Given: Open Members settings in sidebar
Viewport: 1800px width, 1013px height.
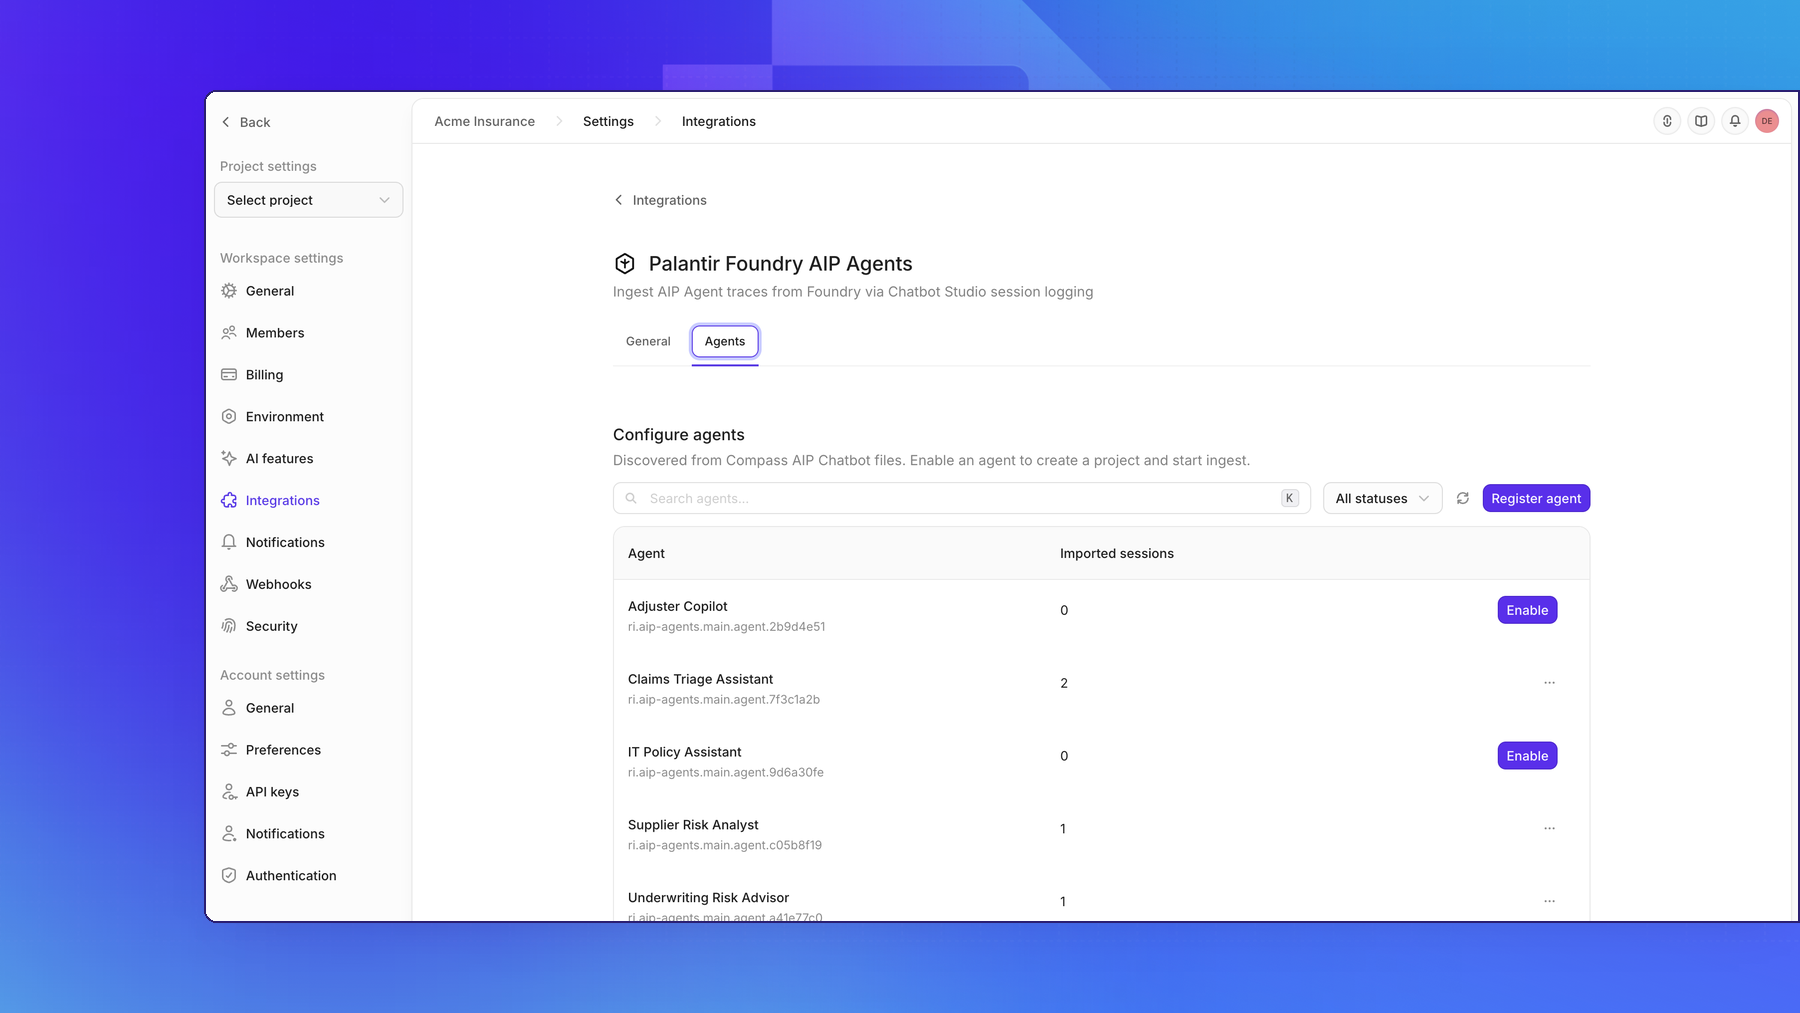Looking at the screenshot, I should 275,333.
